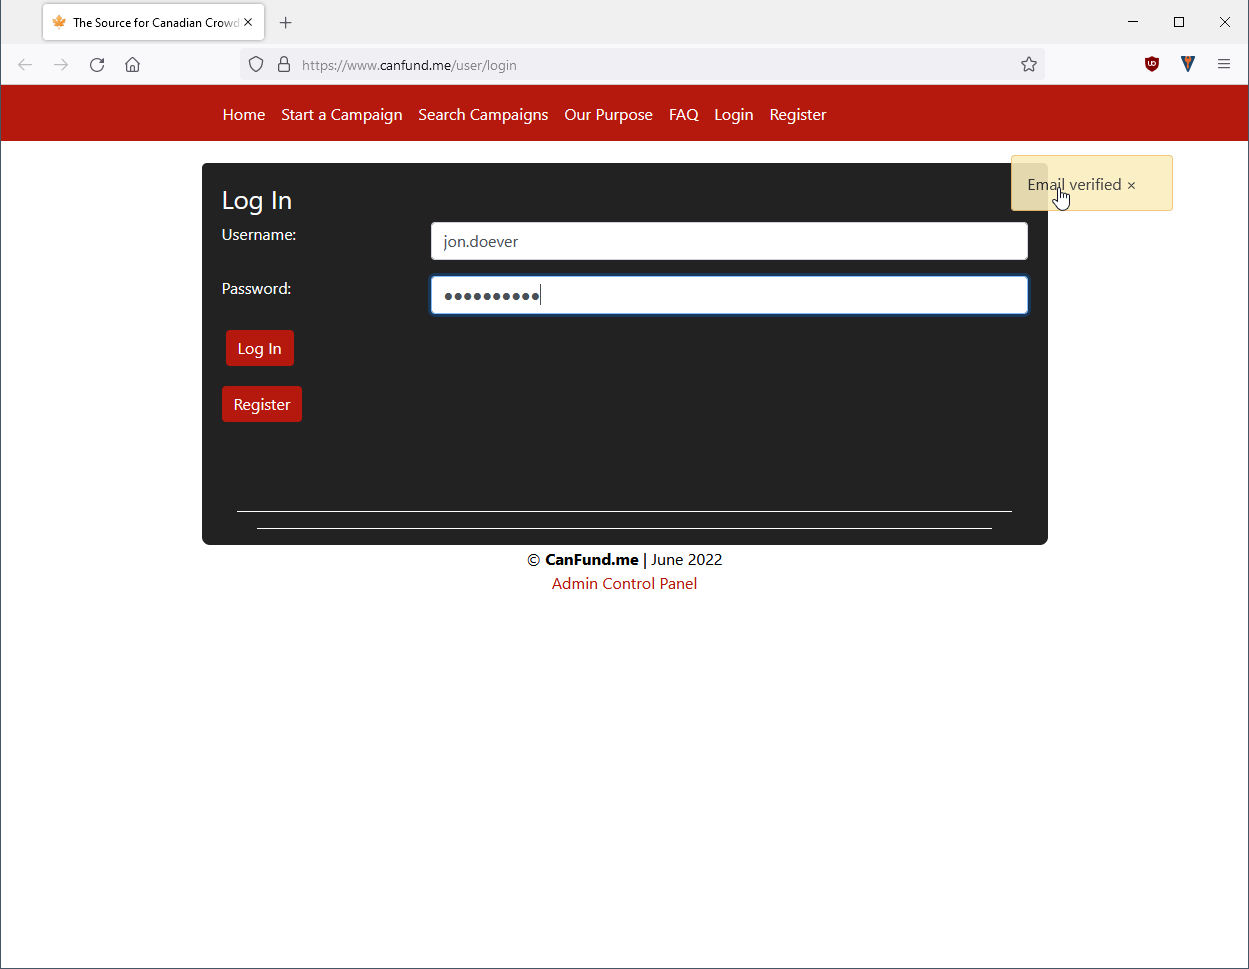Visit the Our Purpose page
1249x969 pixels.
point(608,115)
